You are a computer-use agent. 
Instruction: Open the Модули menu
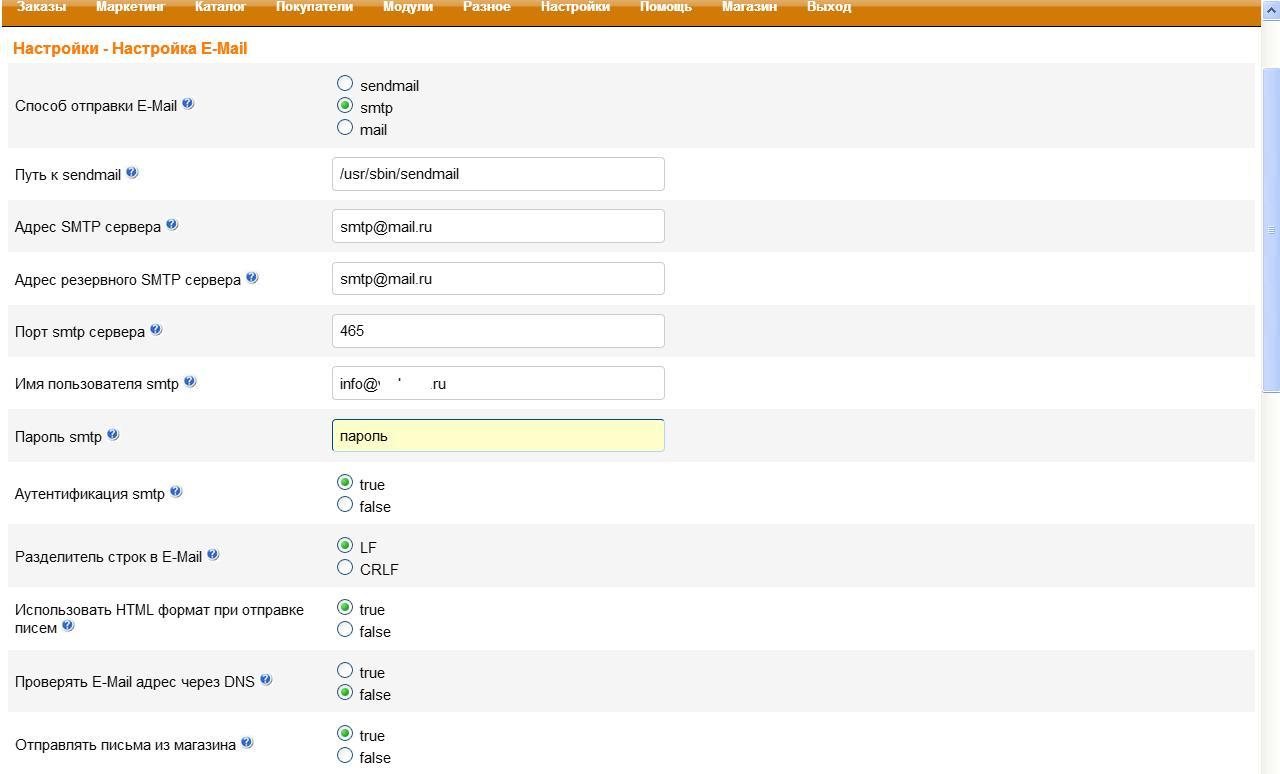407,7
